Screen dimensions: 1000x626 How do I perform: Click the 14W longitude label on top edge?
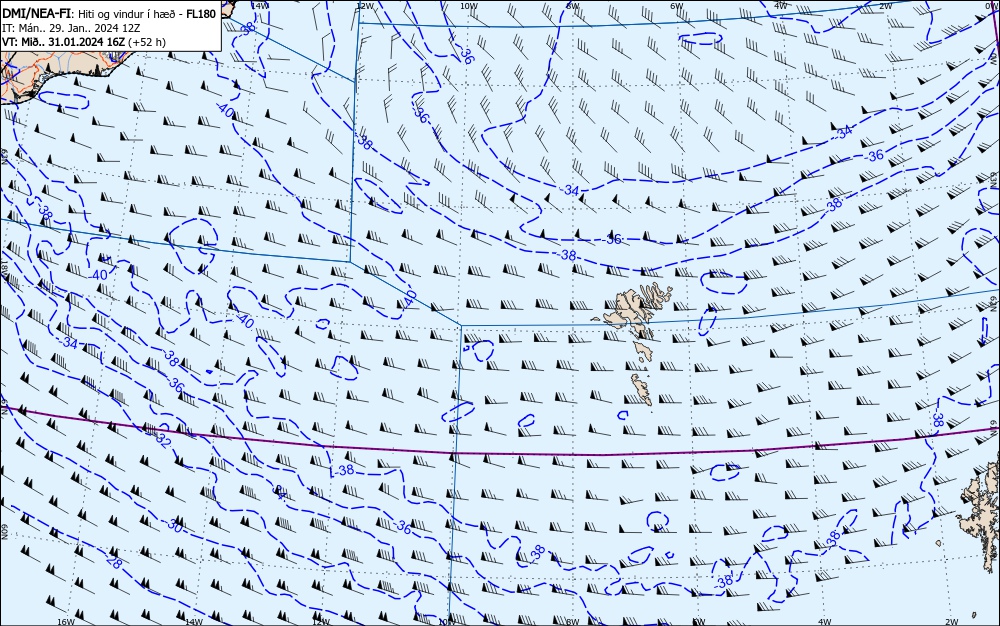pyautogui.click(x=258, y=5)
